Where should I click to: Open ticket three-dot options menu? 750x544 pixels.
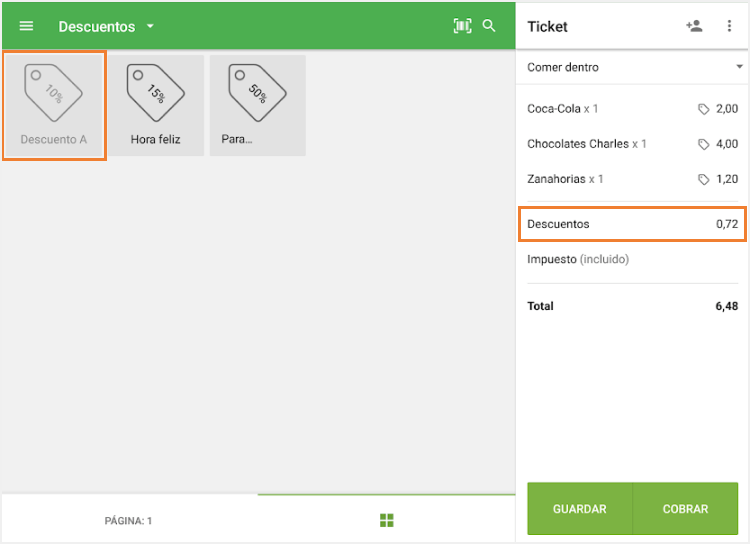(729, 26)
